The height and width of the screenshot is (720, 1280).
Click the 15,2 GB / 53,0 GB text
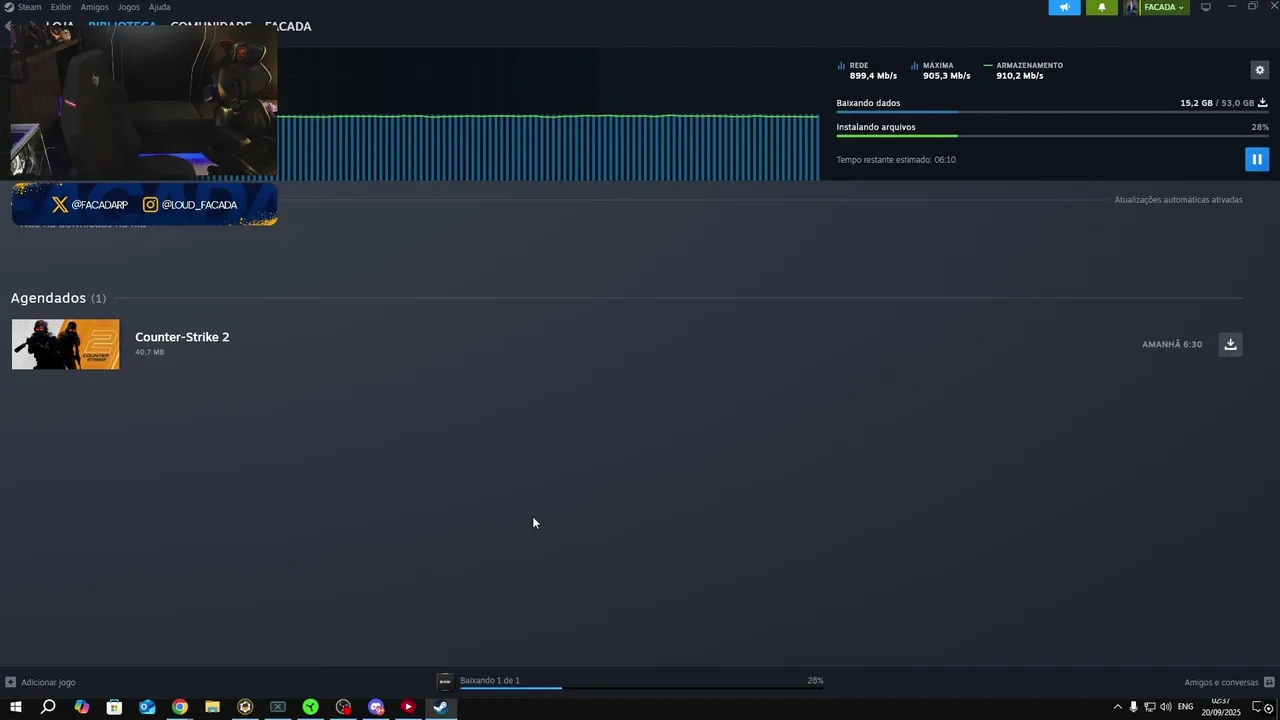[x=1217, y=103]
